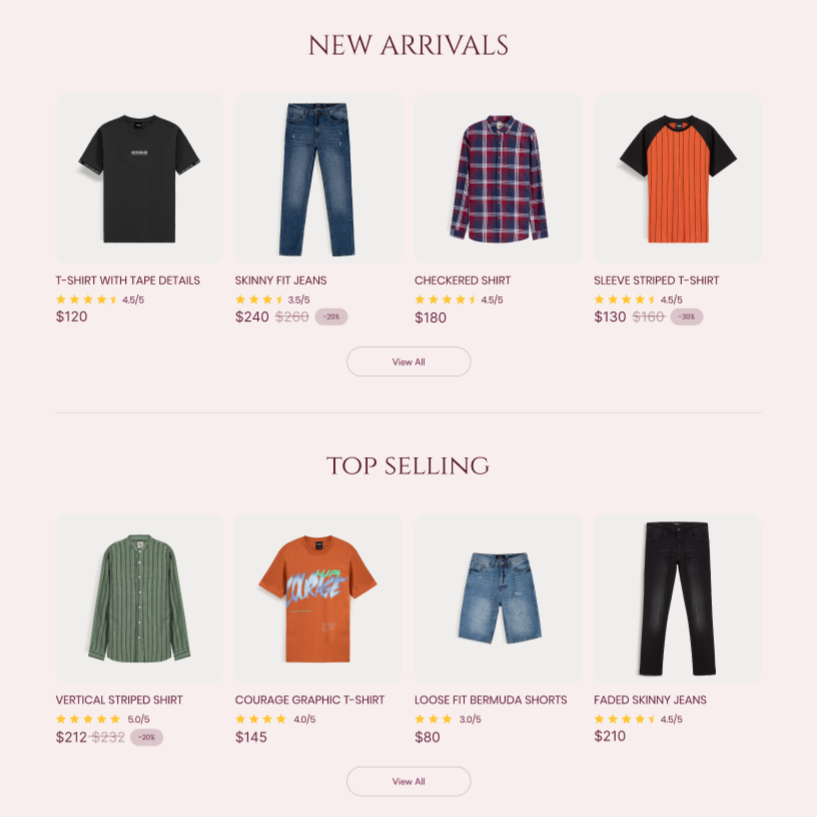Open the T-Shirt With Tape Details title link
817x817 pixels.
128,280
